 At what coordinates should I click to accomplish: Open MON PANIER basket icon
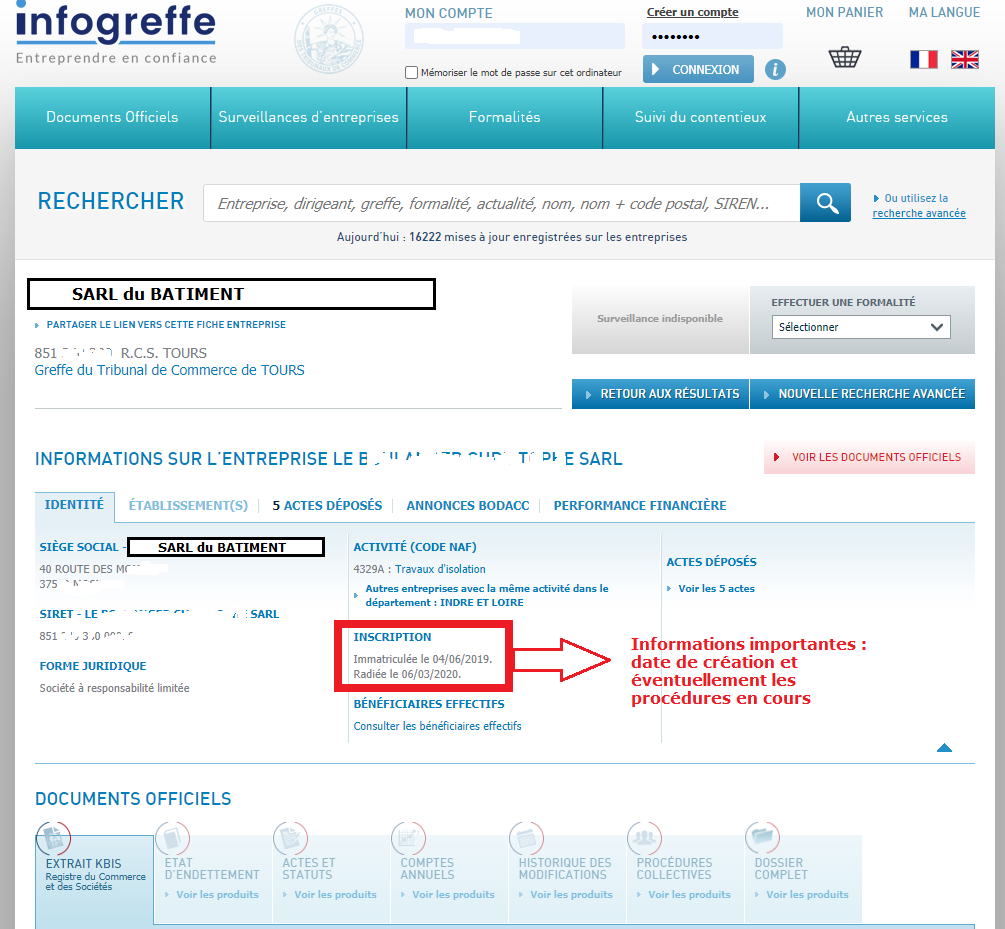[x=844, y=57]
